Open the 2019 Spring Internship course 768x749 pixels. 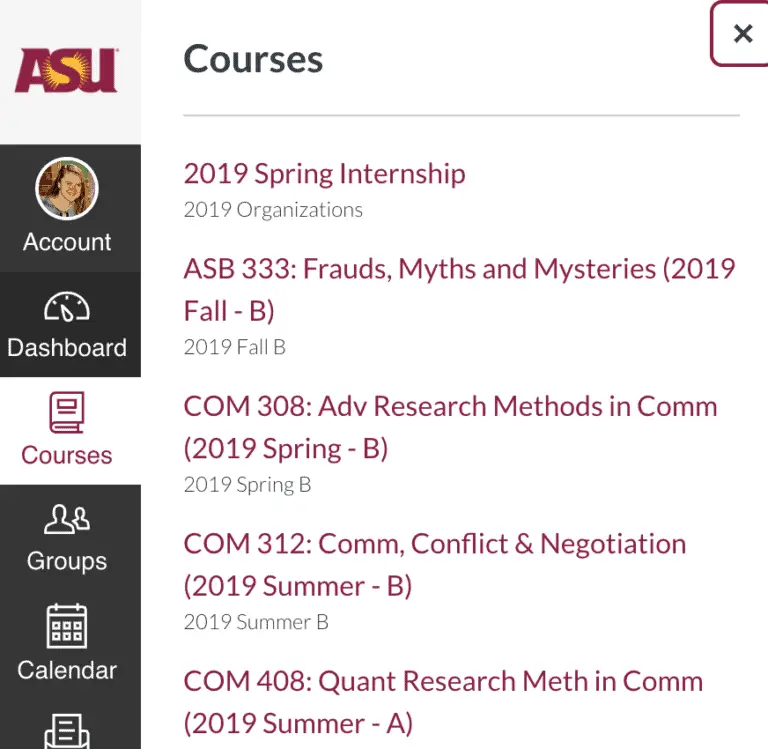point(324,173)
